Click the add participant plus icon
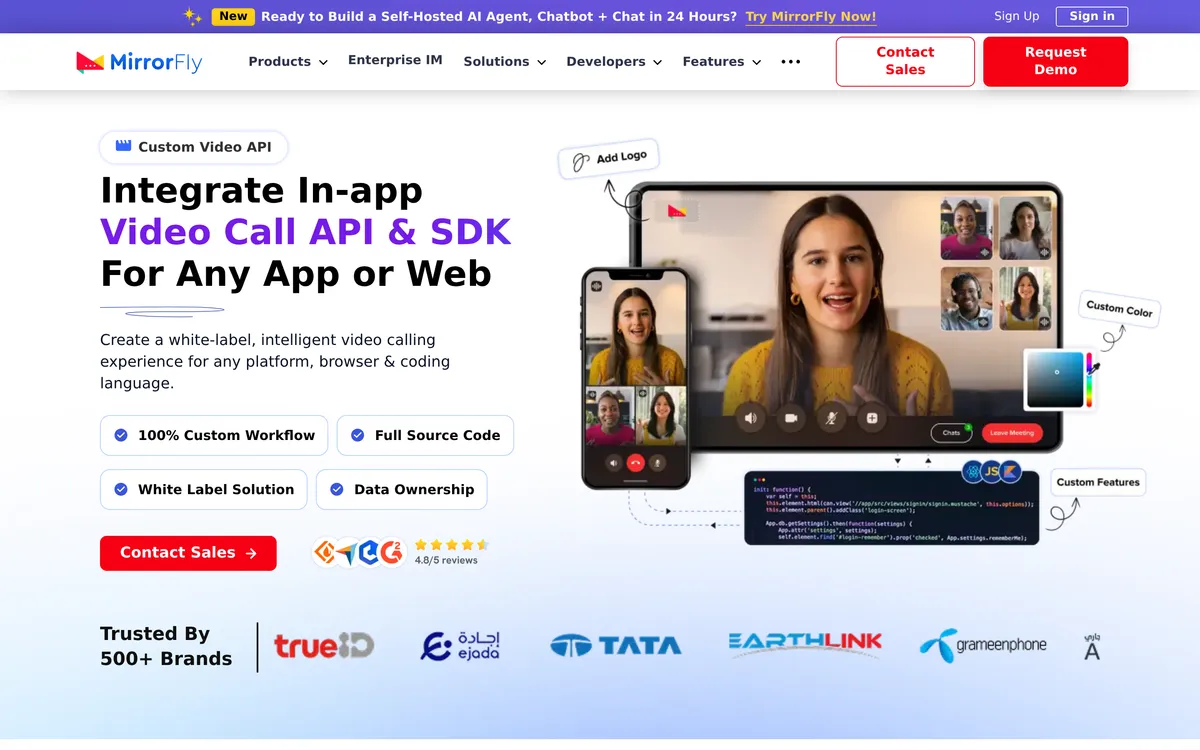Viewport: 1200px width, 750px height. [872, 418]
